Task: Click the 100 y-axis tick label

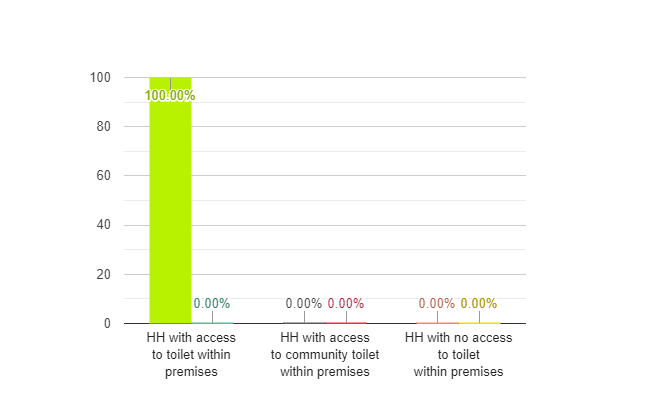Action: point(100,78)
